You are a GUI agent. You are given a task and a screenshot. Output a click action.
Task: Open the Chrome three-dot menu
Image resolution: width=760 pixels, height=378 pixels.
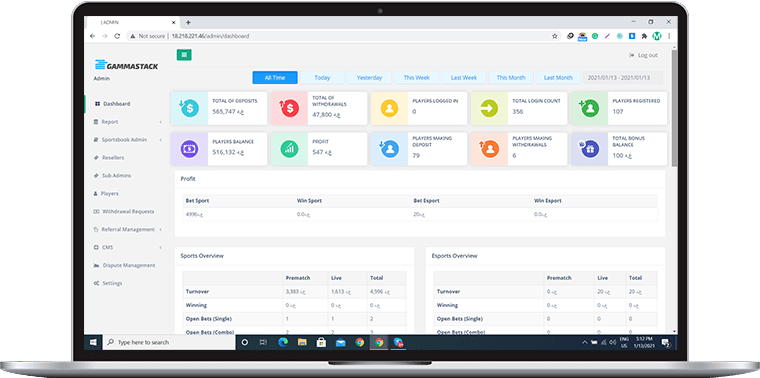click(x=669, y=36)
